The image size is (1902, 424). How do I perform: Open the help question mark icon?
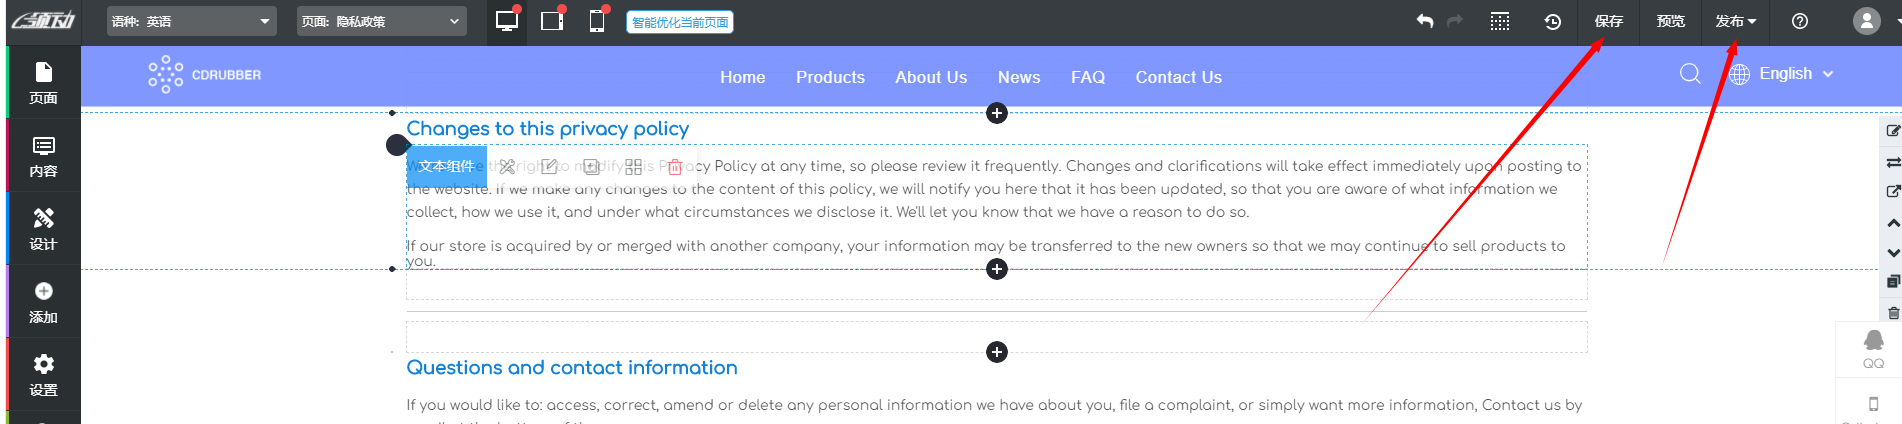click(1800, 21)
